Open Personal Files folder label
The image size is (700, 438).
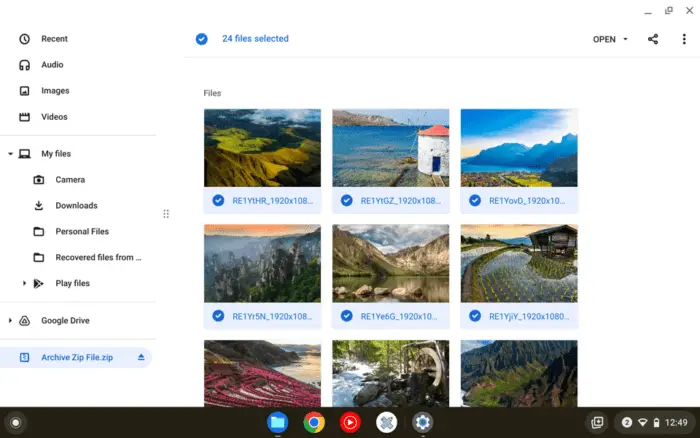click(82, 231)
